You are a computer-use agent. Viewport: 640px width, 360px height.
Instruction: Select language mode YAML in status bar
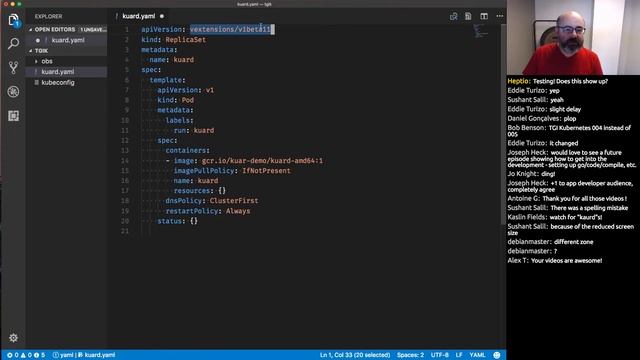(x=477, y=355)
